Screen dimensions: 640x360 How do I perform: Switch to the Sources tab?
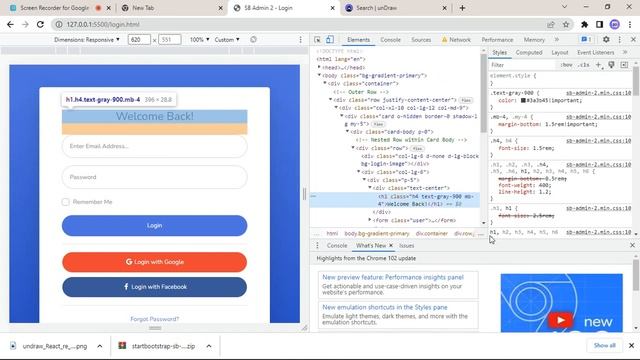421,40
